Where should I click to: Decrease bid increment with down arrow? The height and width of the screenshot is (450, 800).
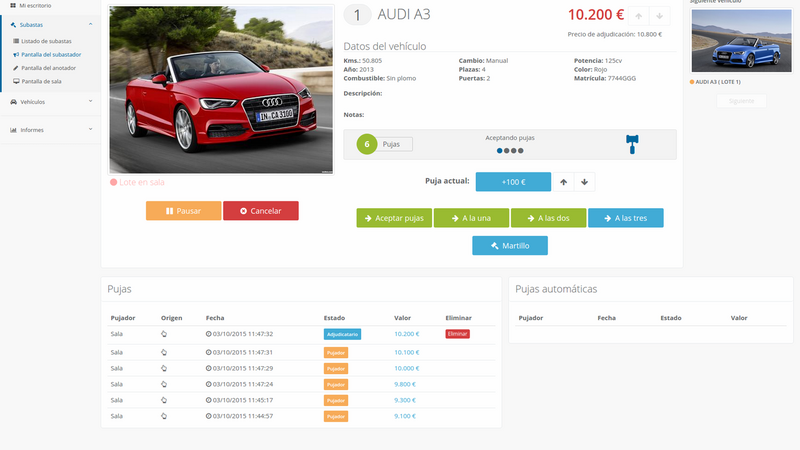(584, 182)
